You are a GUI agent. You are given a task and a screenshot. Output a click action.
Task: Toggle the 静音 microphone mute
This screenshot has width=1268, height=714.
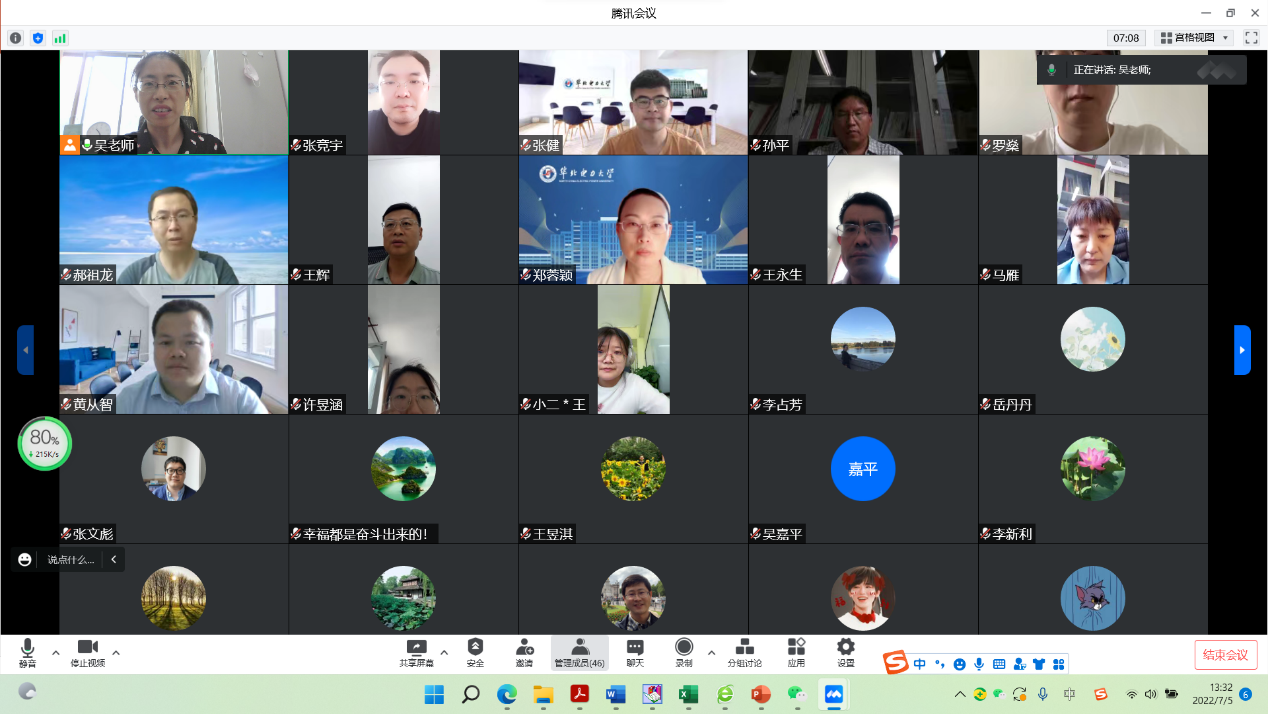click(x=27, y=652)
